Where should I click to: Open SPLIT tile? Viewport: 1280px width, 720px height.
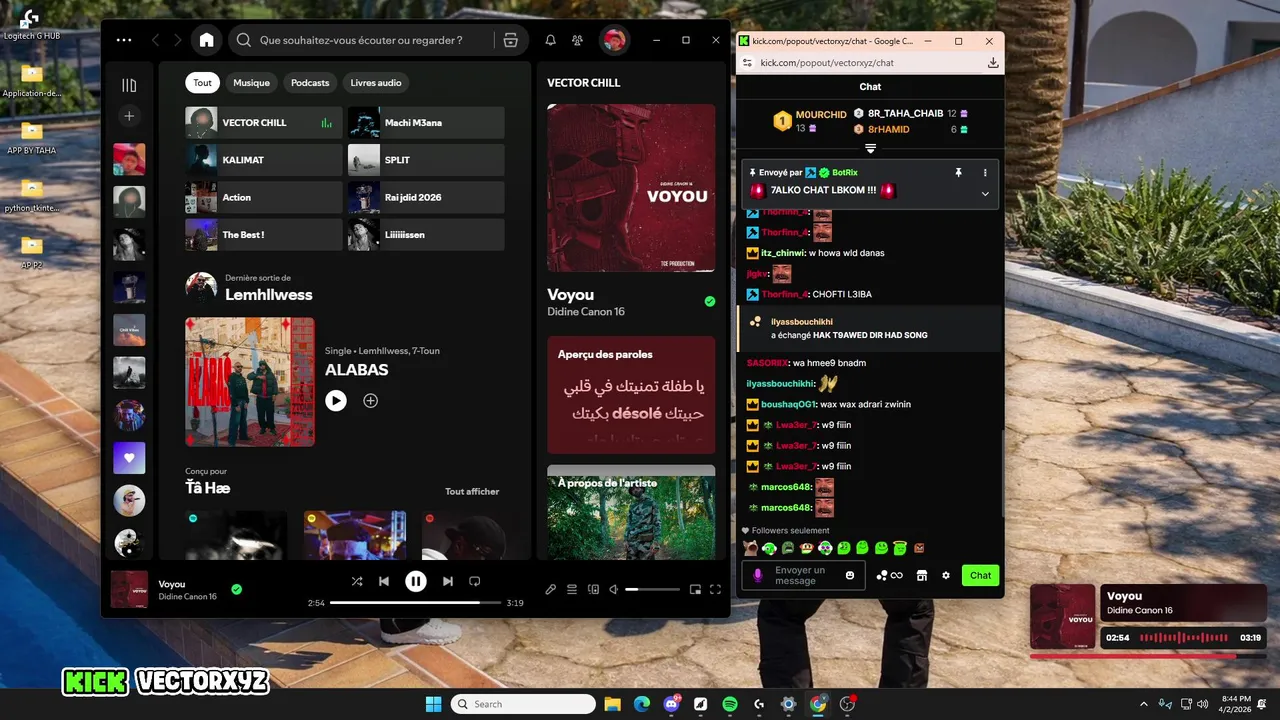coord(426,160)
